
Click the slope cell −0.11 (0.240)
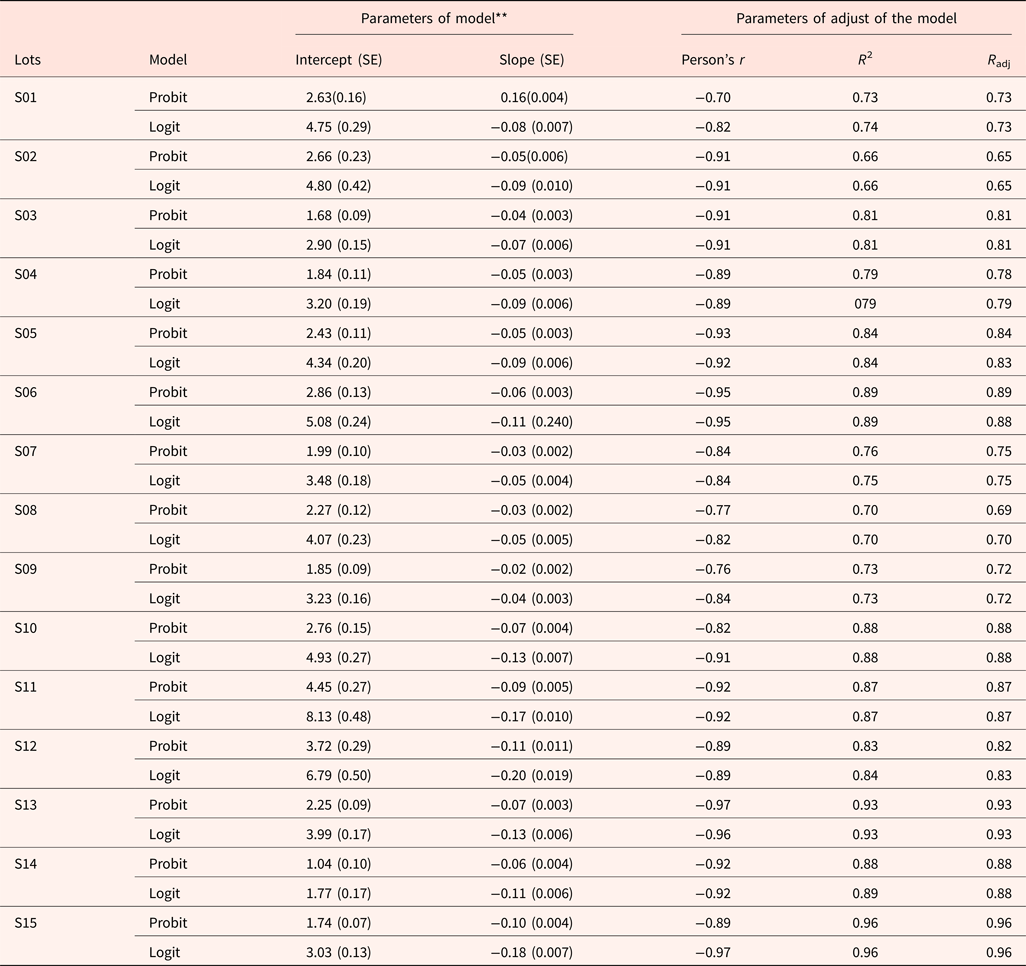coord(531,422)
